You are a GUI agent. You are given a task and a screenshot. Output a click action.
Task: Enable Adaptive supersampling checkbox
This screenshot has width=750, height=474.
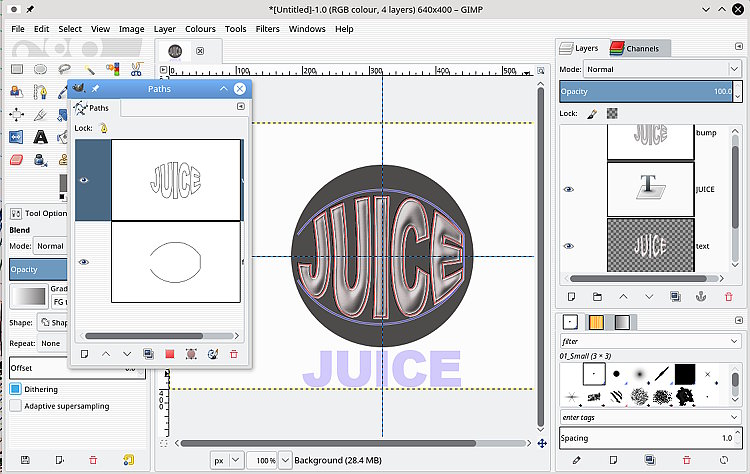[x=16, y=406]
